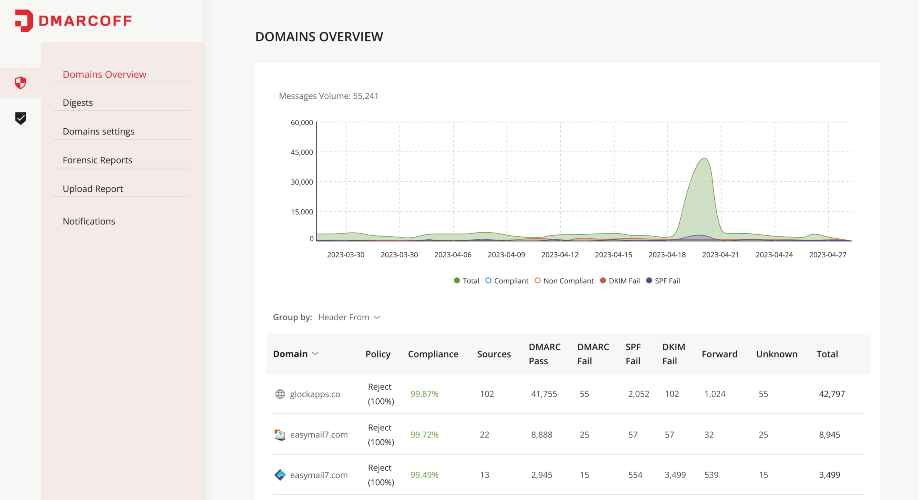Toggle the Total series in chart legend
Screen dimensions: 921x500
[x=467, y=281]
